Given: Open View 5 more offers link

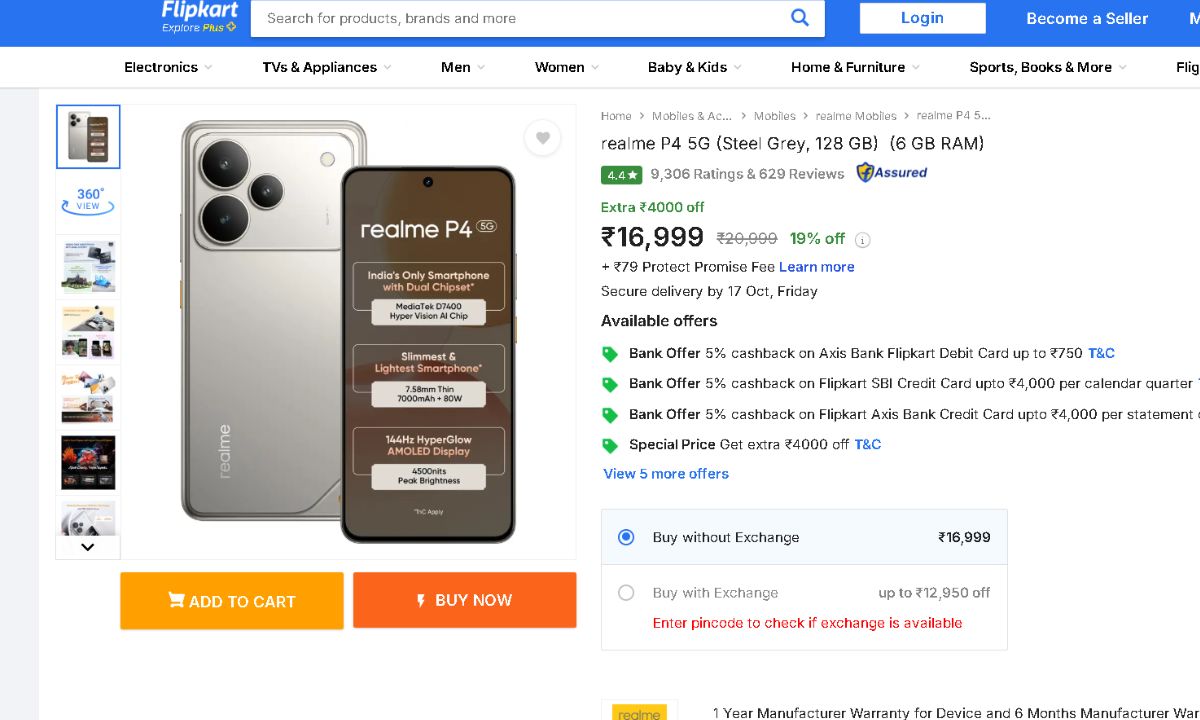Looking at the screenshot, I should coord(666,474).
